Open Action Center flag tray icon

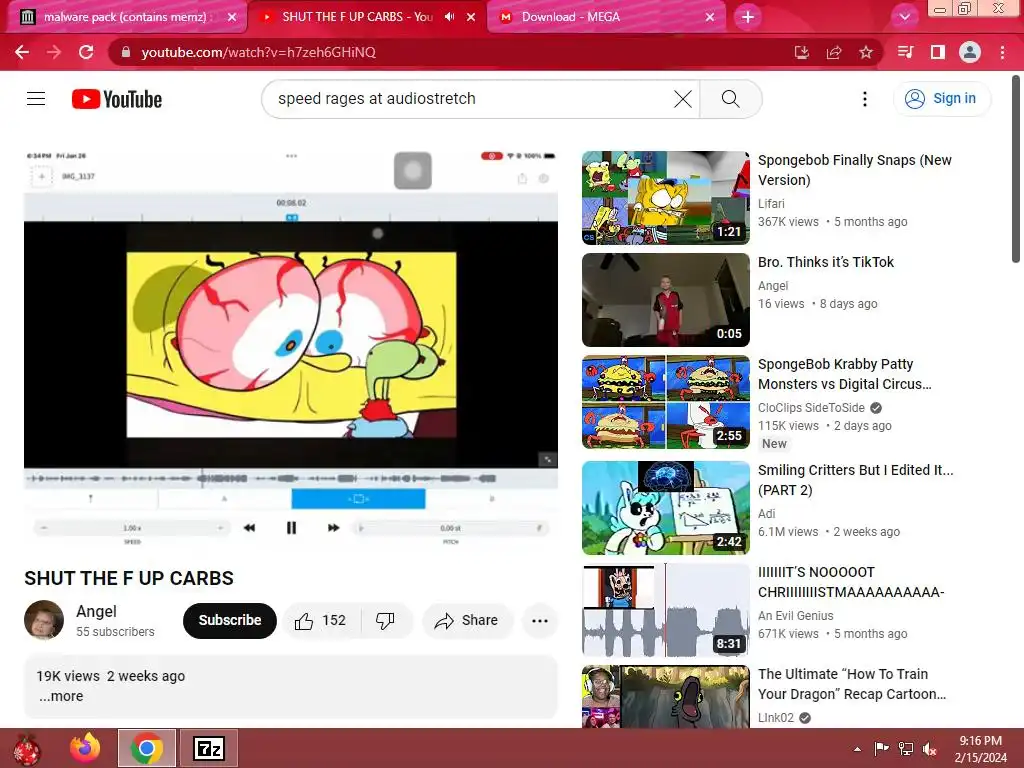pyautogui.click(x=882, y=749)
